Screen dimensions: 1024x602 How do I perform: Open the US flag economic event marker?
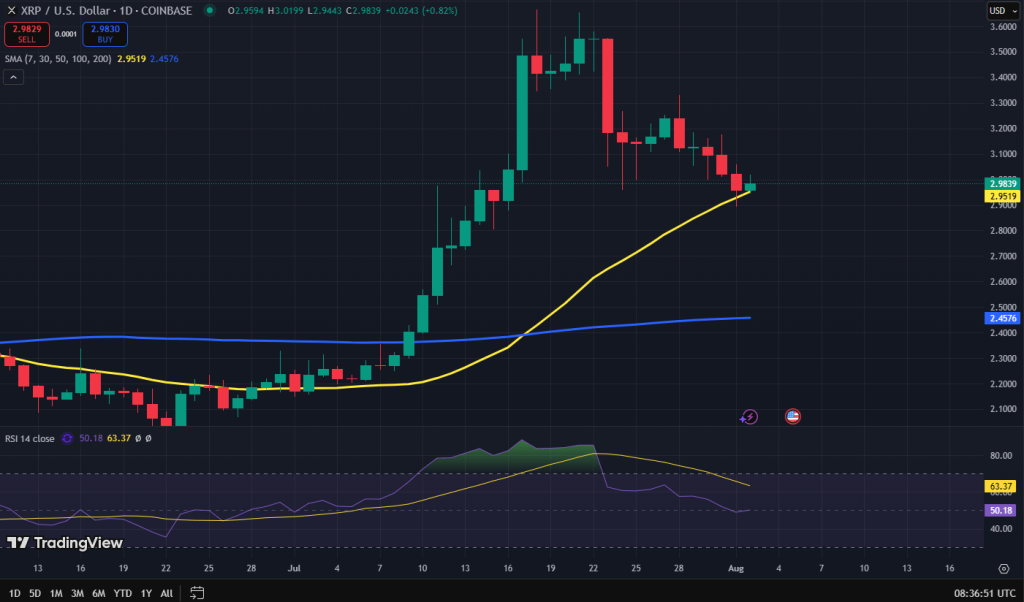[x=793, y=417]
